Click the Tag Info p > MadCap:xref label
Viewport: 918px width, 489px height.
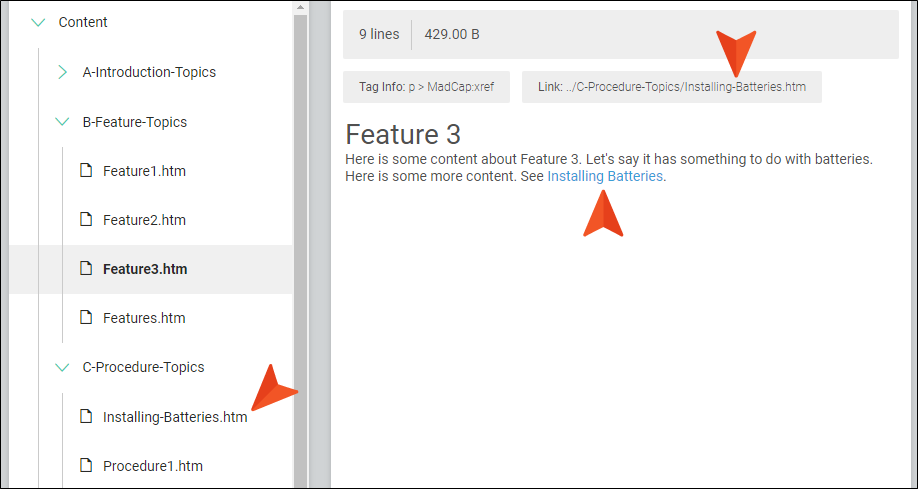pos(426,87)
